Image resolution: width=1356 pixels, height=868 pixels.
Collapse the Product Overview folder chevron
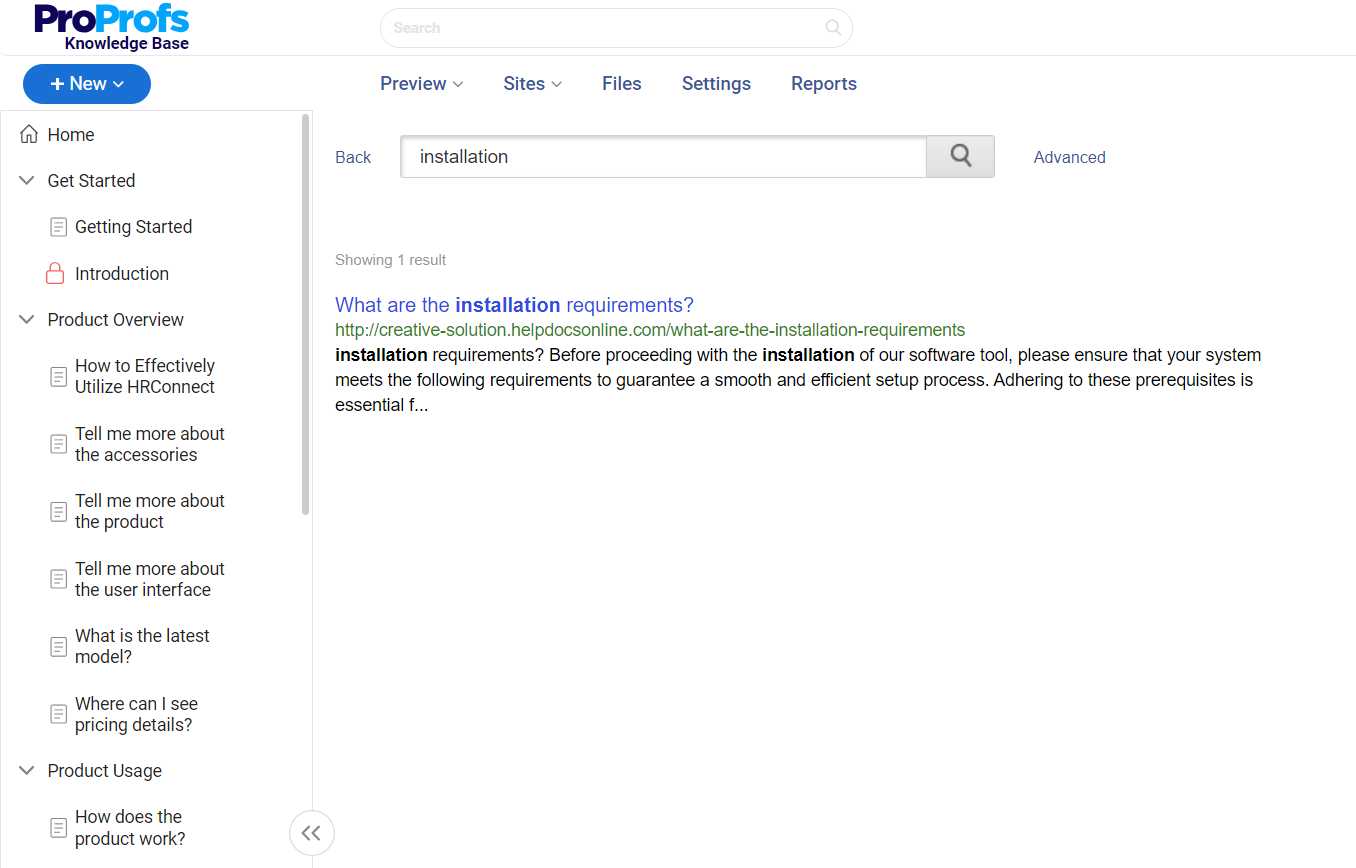27,319
